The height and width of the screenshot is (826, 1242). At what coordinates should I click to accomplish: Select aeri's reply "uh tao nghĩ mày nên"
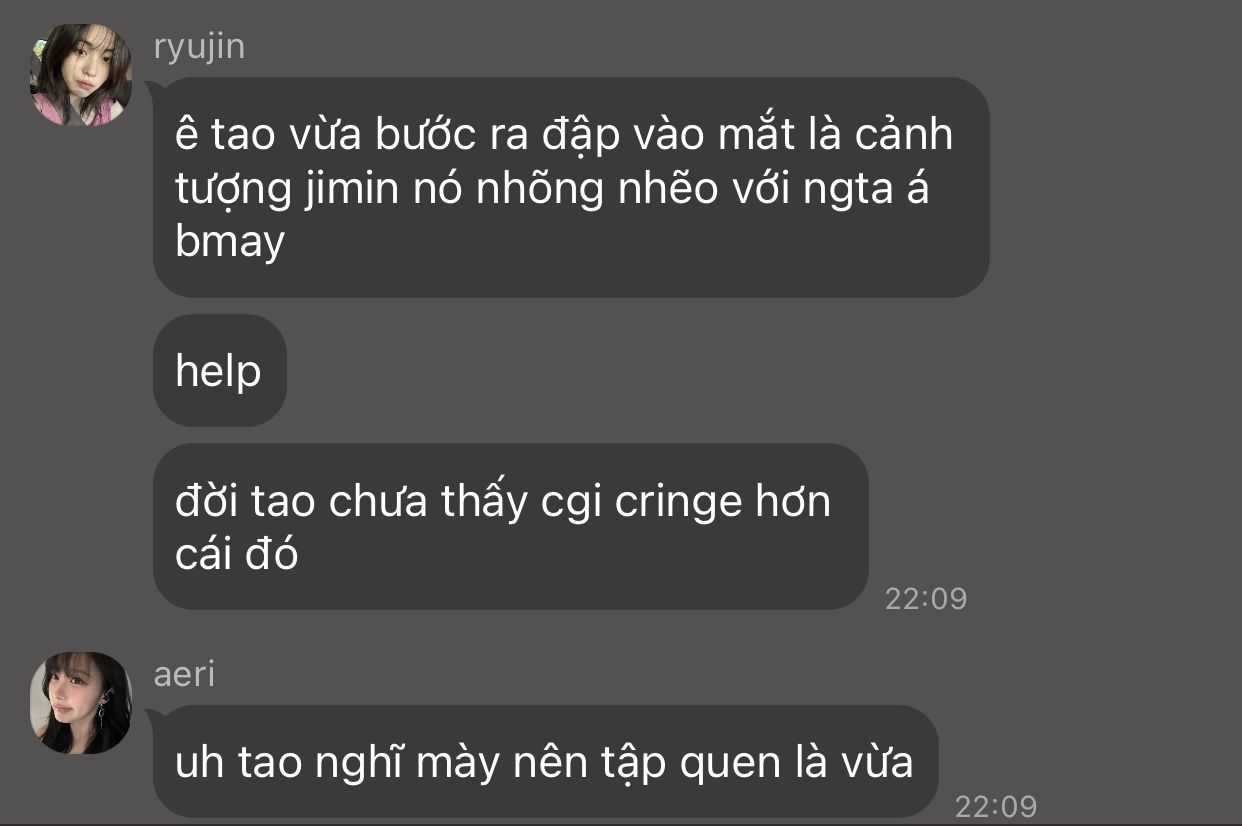[x=545, y=762]
